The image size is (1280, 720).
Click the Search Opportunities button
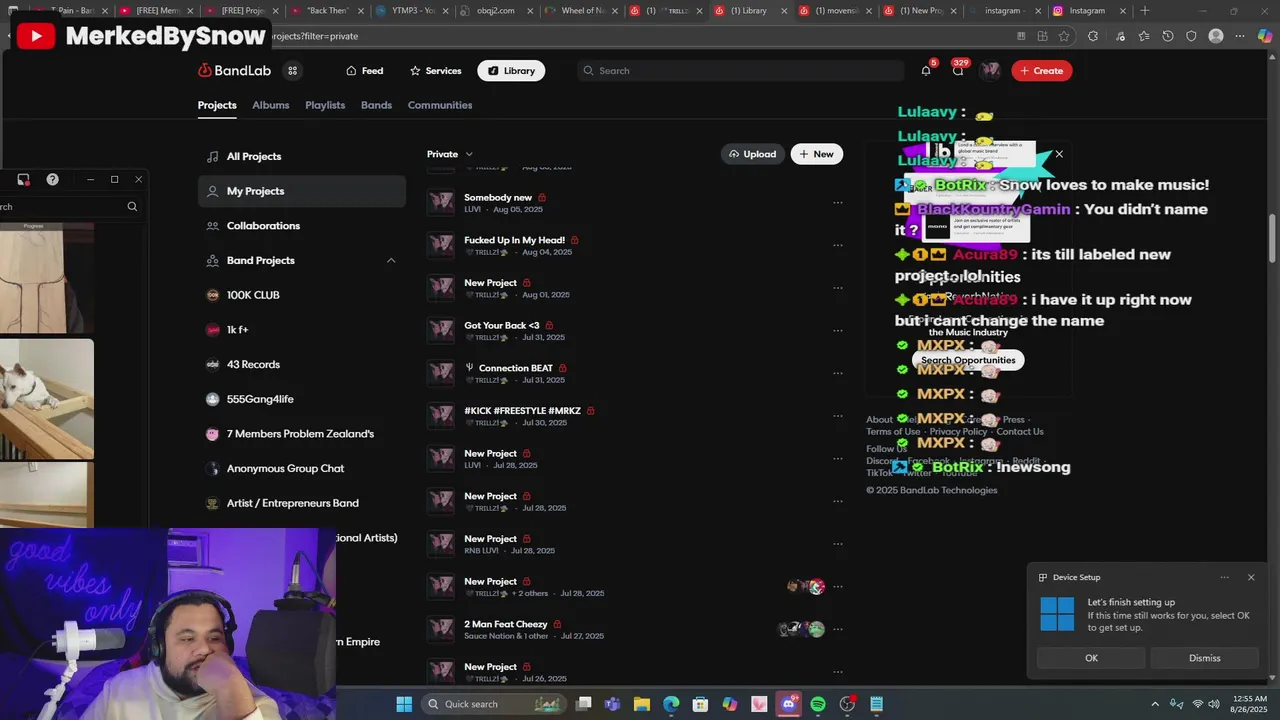point(968,360)
